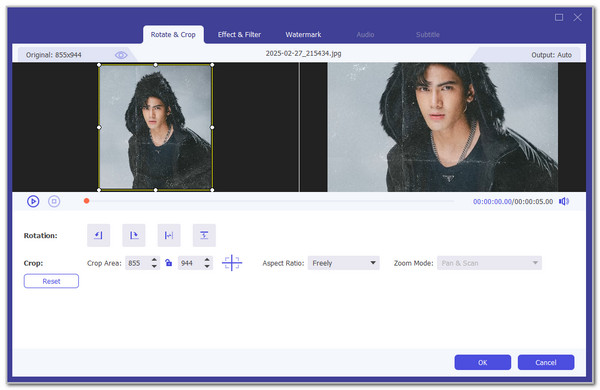Decrease crop width with down arrow

(x=154, y=266)
